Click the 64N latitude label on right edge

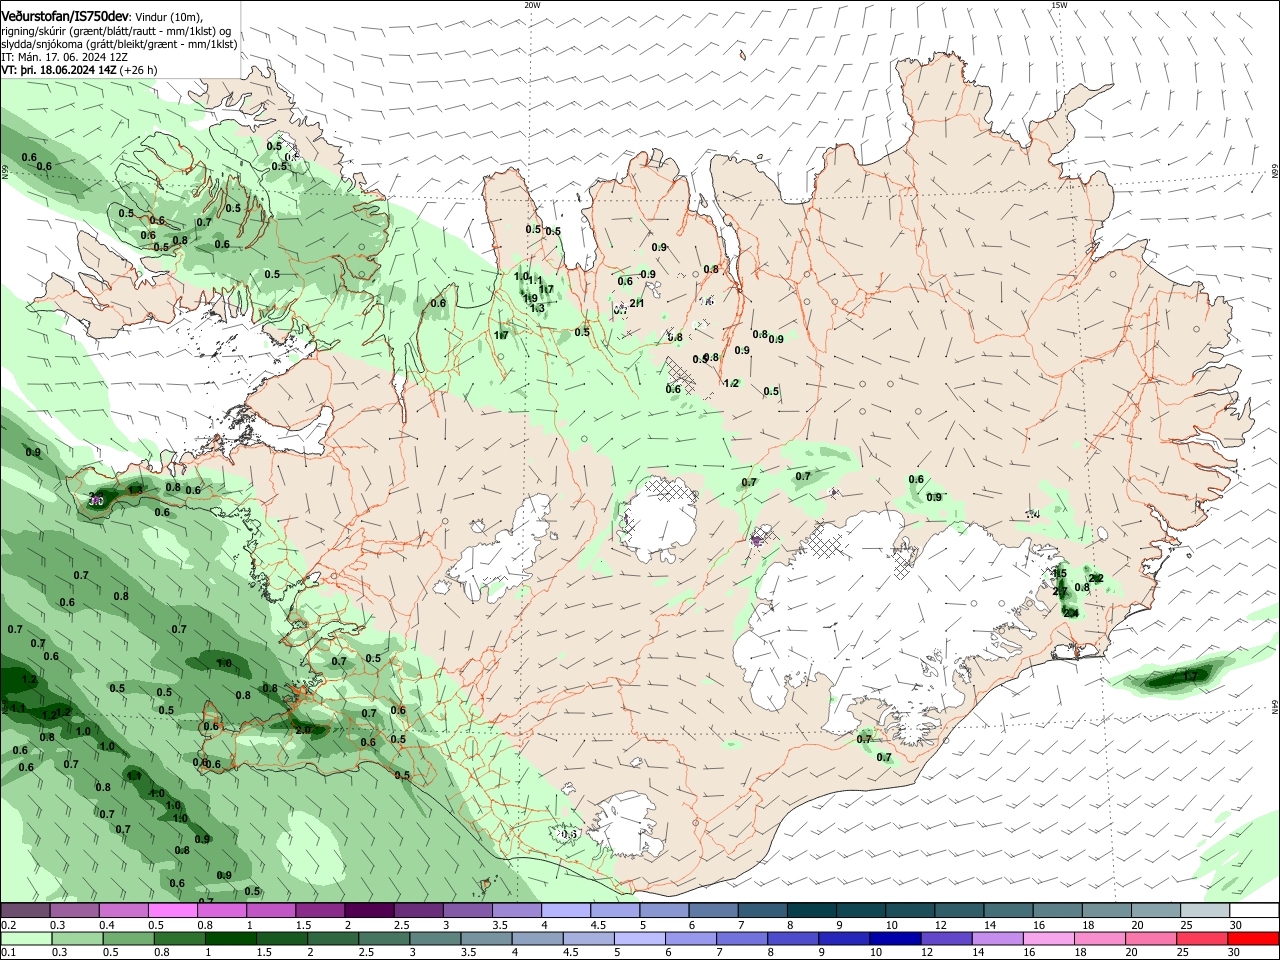[x=1275, y=705]
